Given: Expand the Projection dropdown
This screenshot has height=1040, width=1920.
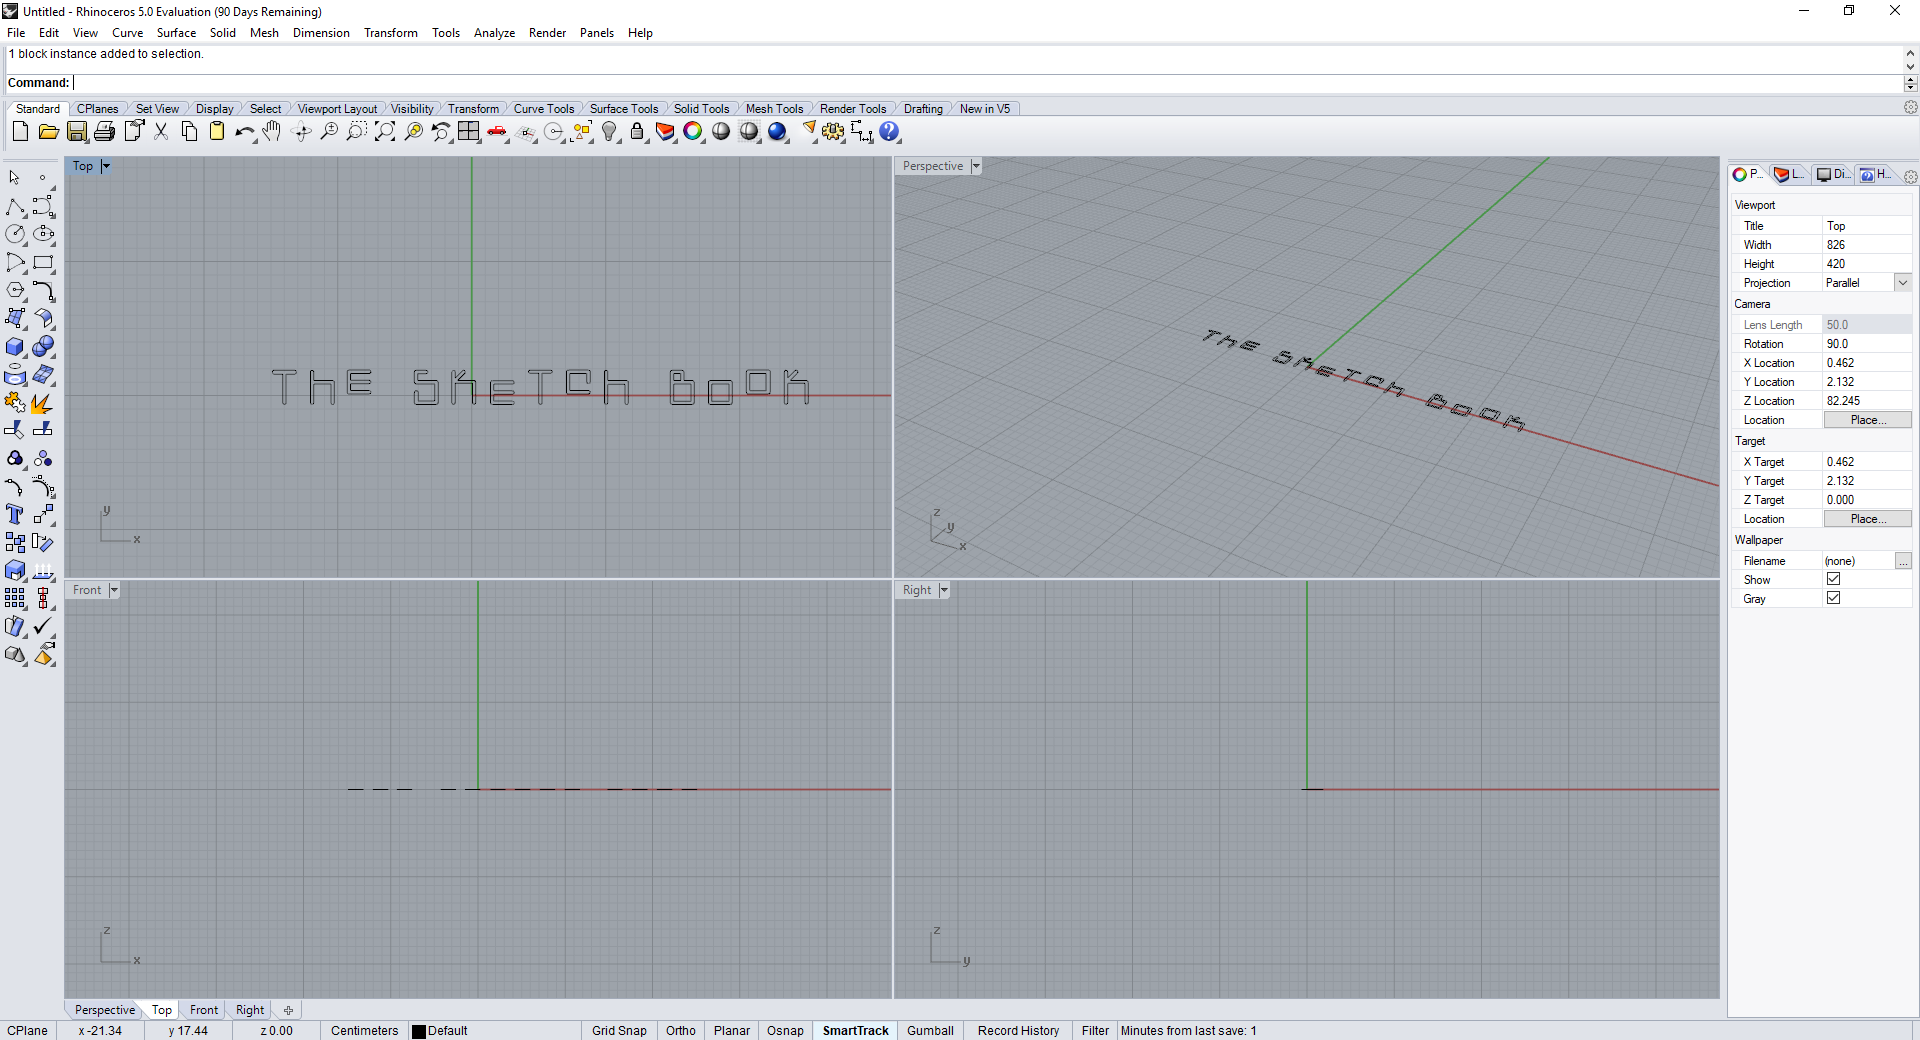Looking at the screenshot, I should coord(1903,283).
